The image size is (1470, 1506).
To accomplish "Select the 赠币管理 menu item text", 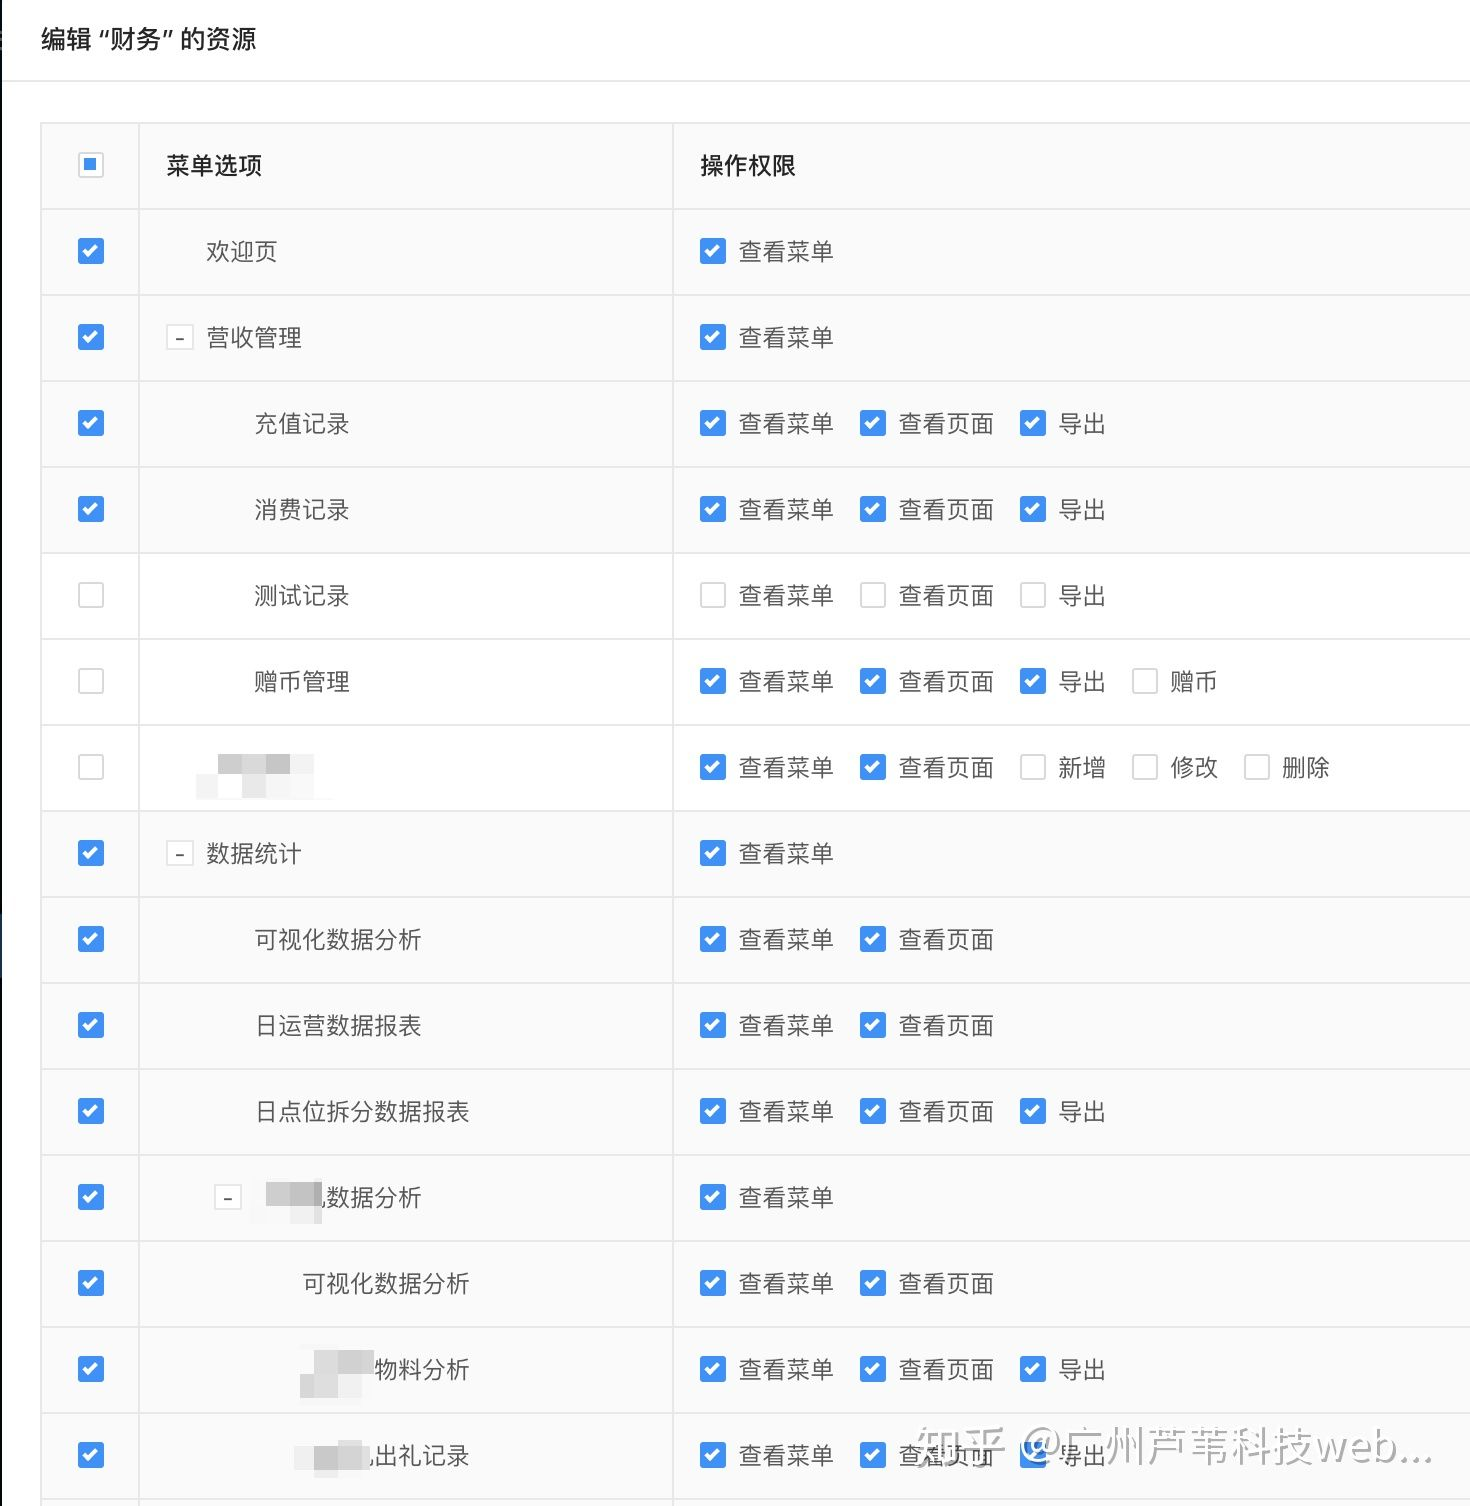I will click(301, 682).
